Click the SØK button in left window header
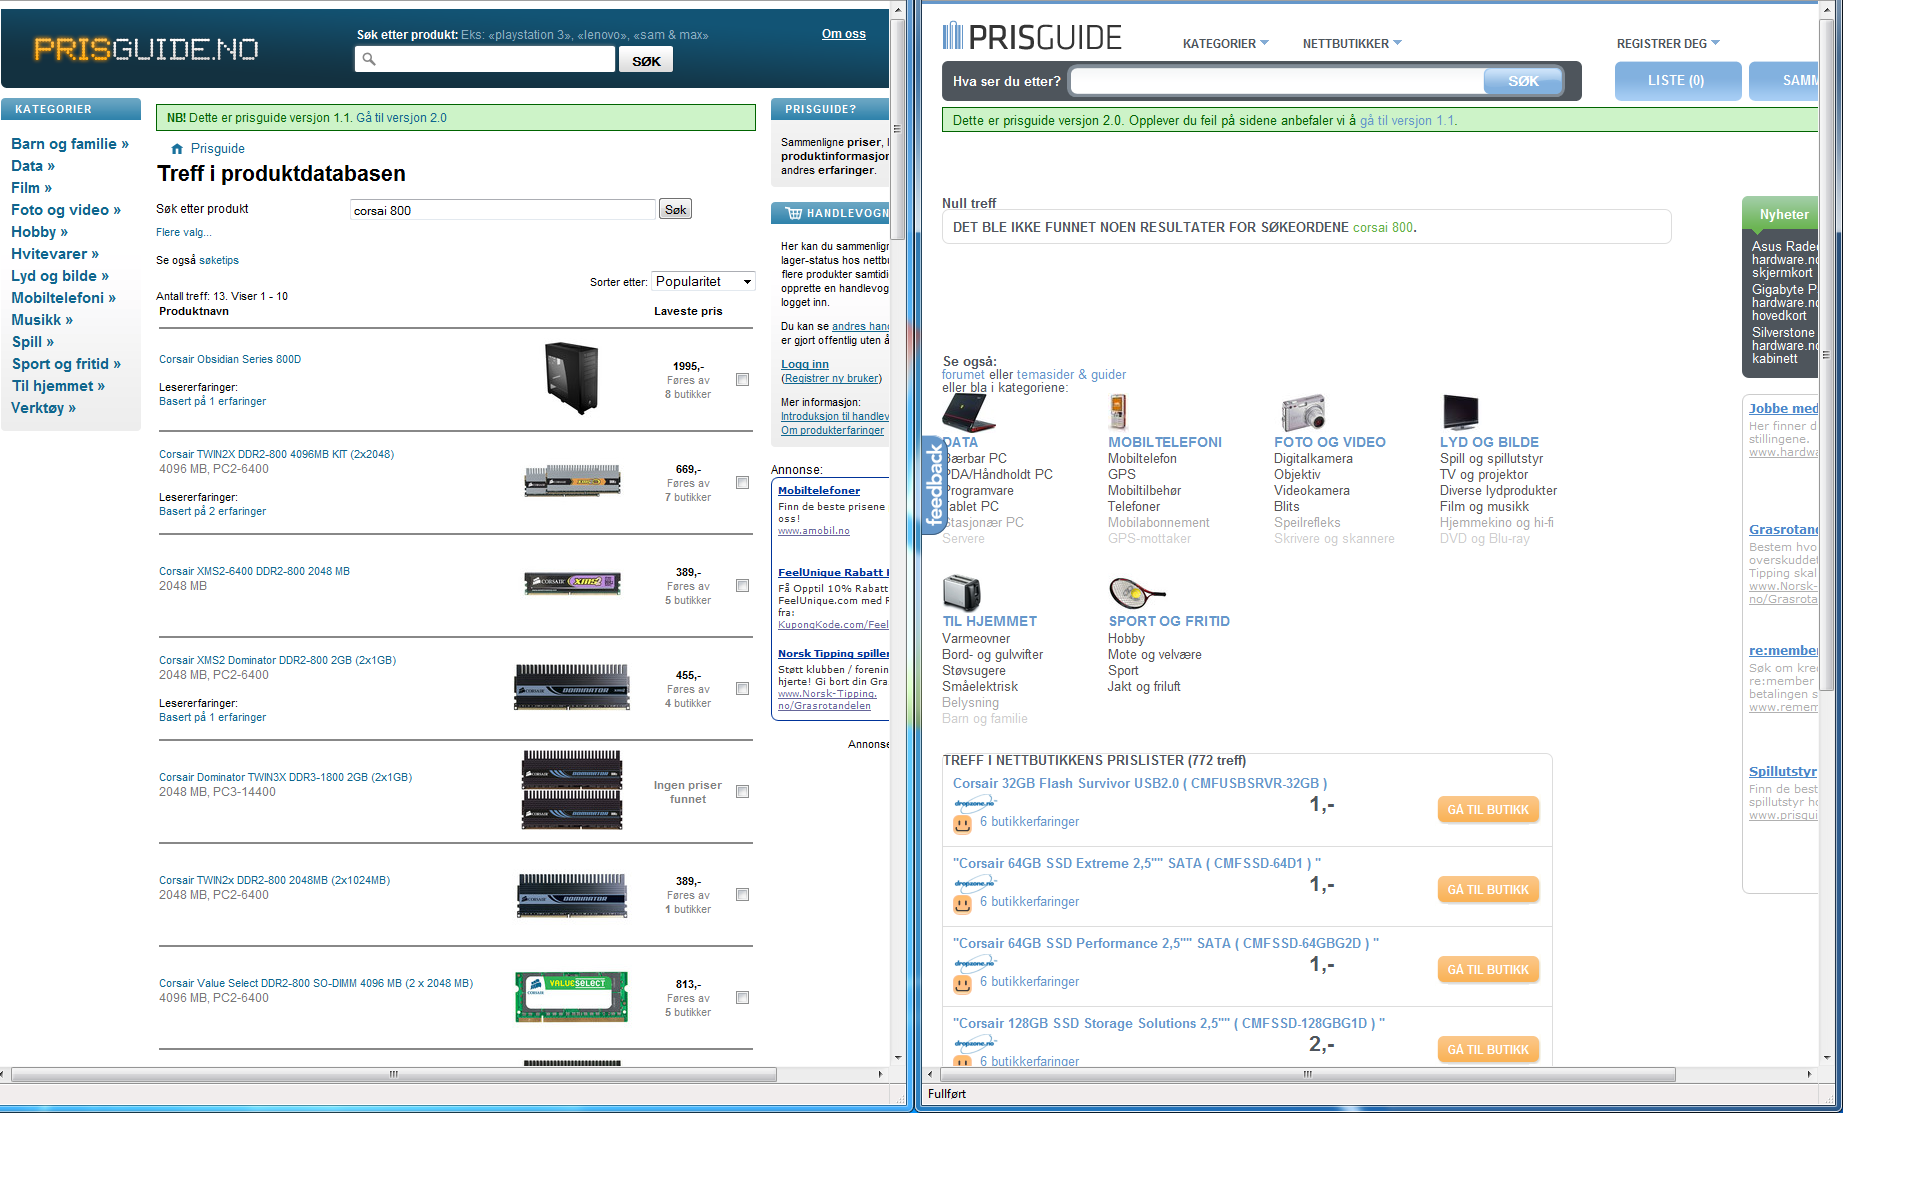Viewport: 1920px width, 1200px height. pos(646,60)
